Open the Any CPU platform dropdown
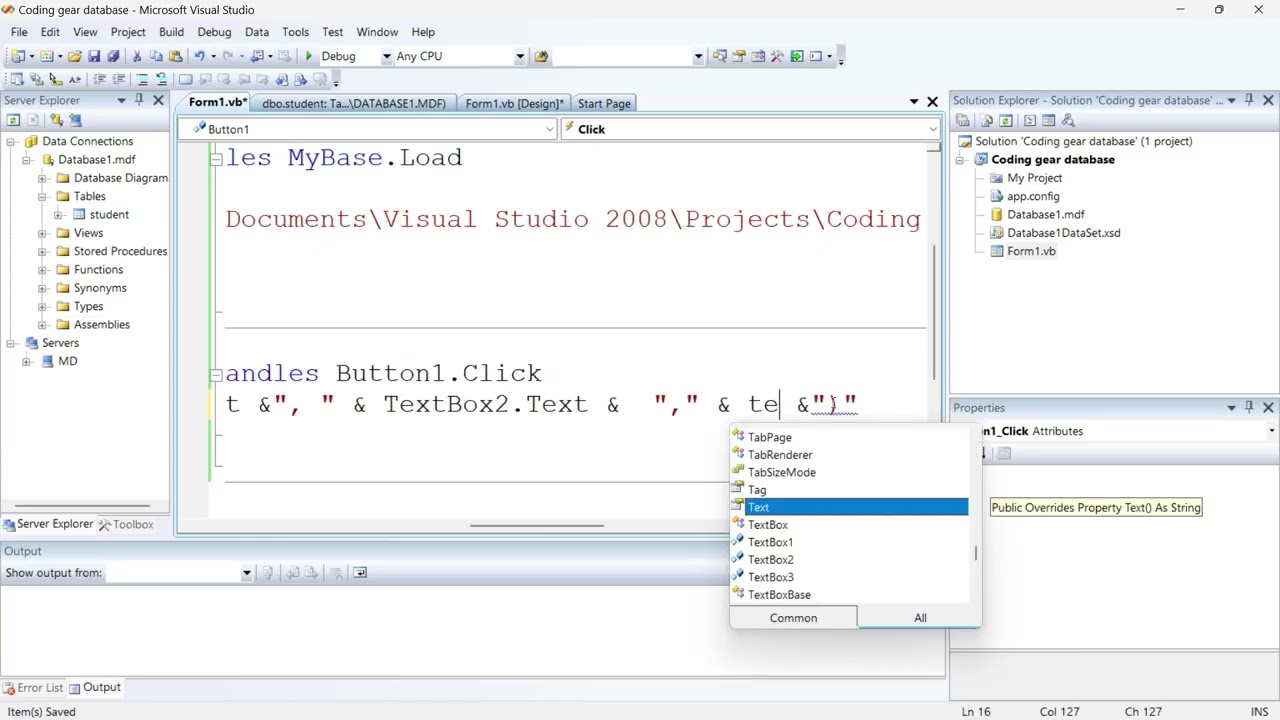 520,56
